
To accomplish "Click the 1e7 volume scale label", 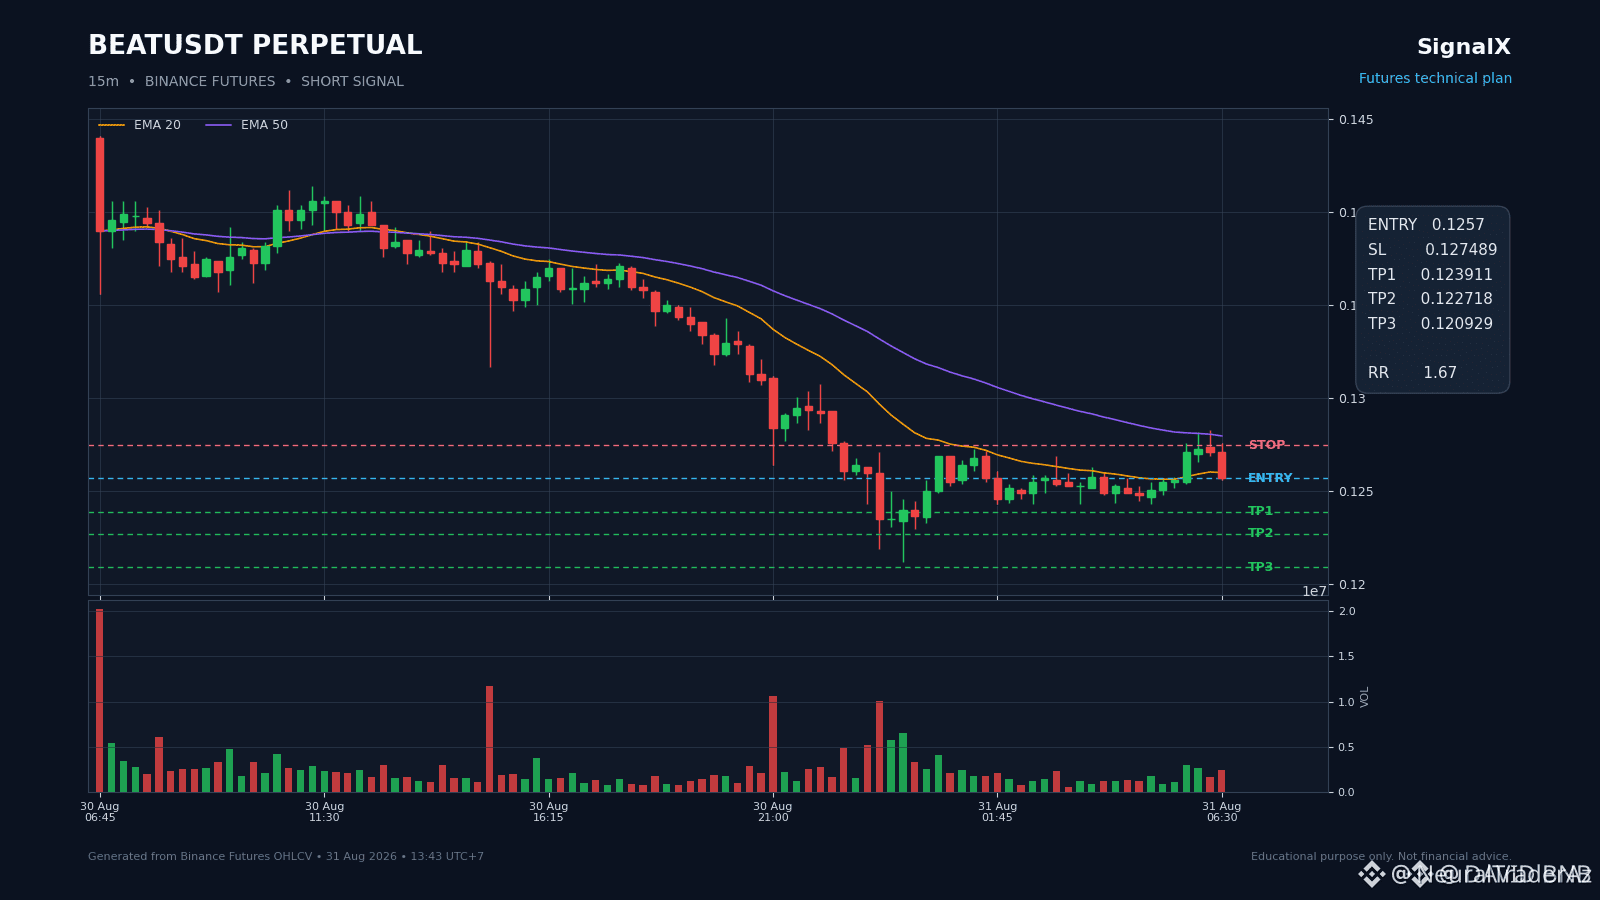I will coord(1314,592).
